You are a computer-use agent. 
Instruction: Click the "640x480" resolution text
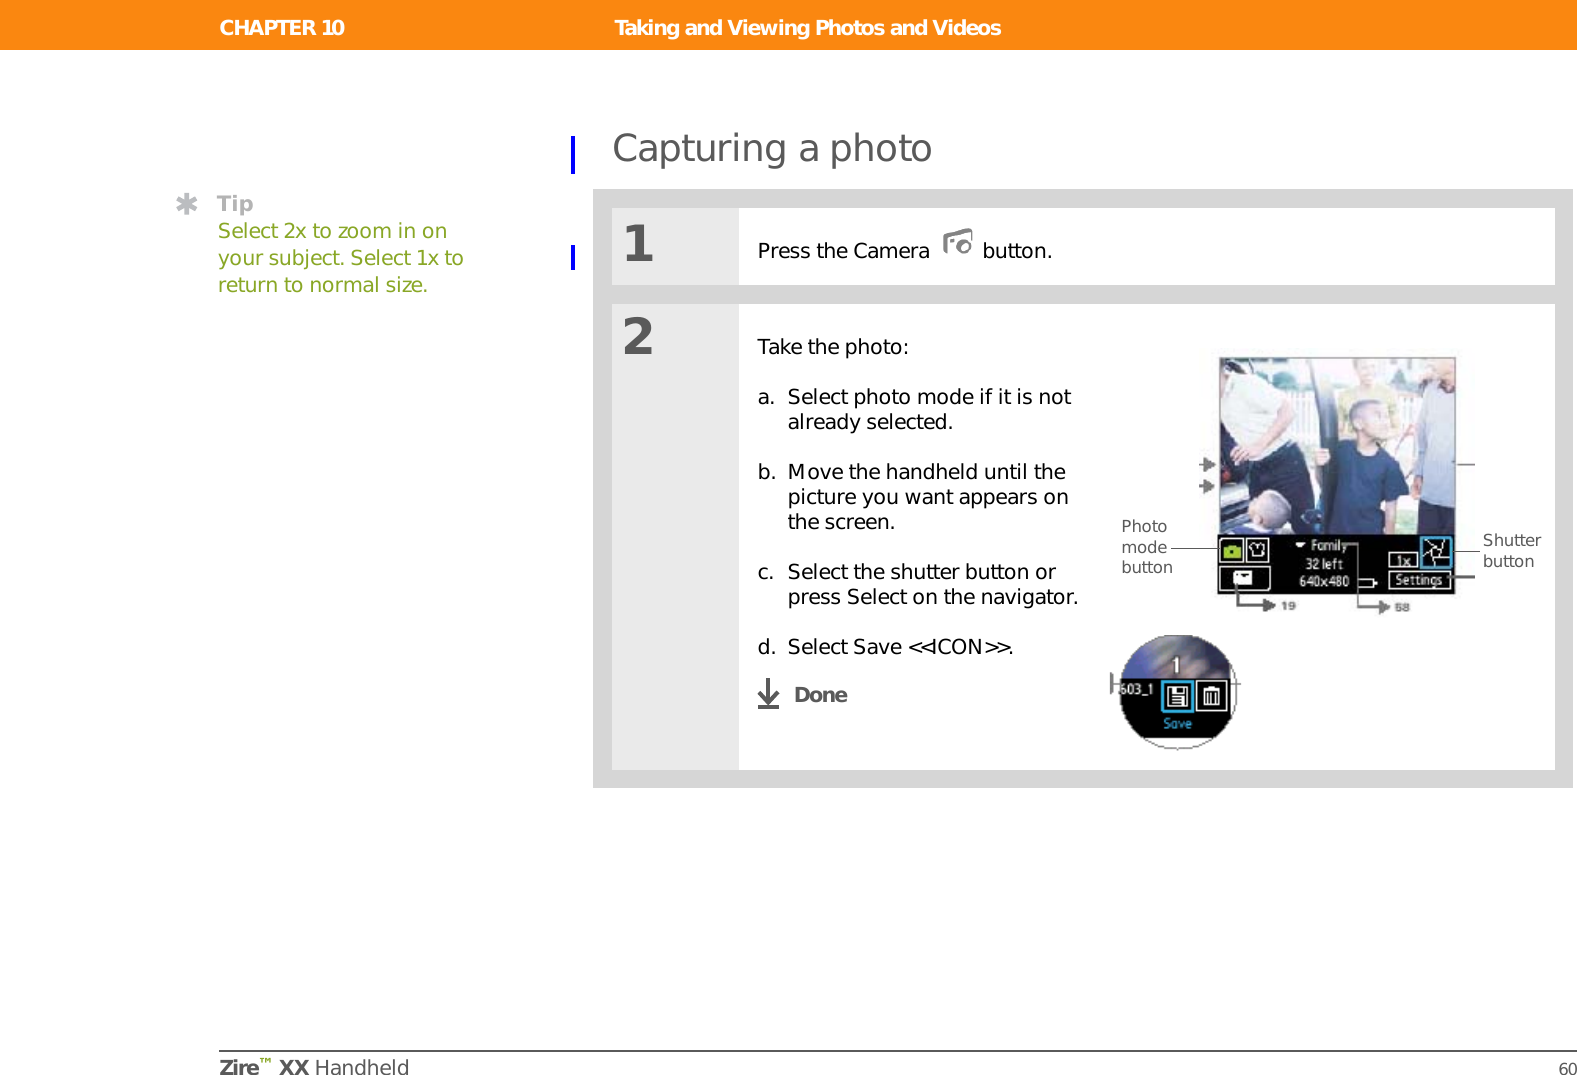1324,581
